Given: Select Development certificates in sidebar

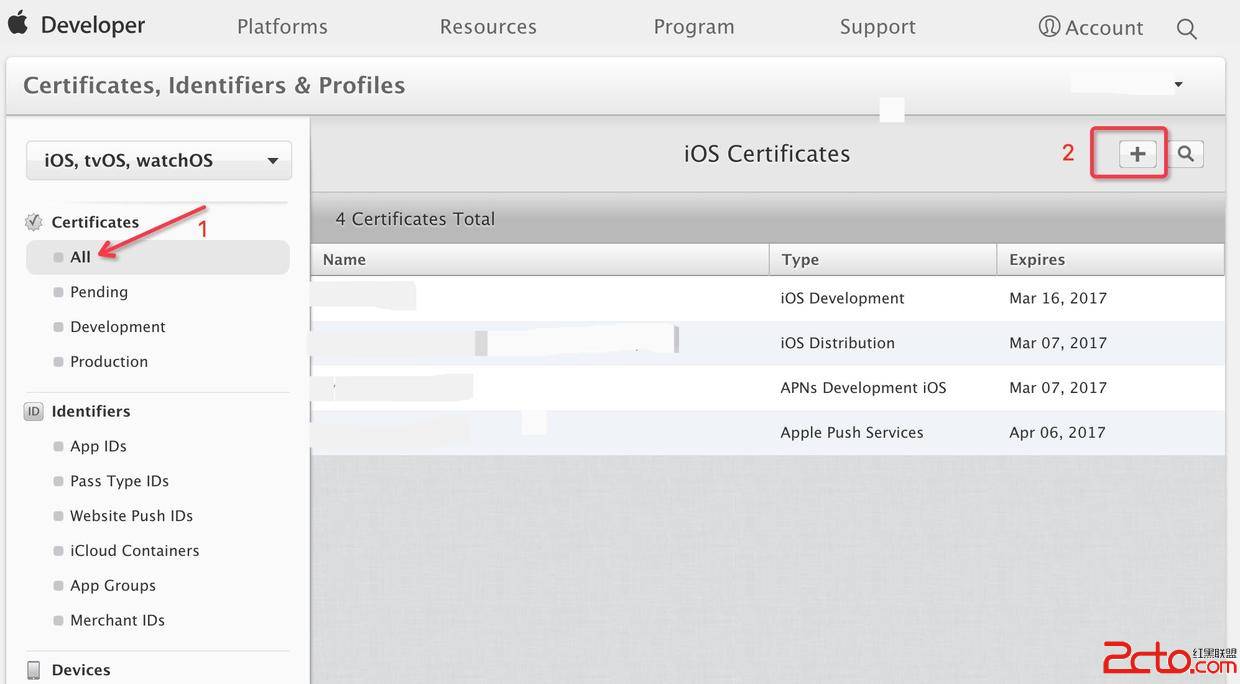Looking at the screenshot, I should 118,327.
